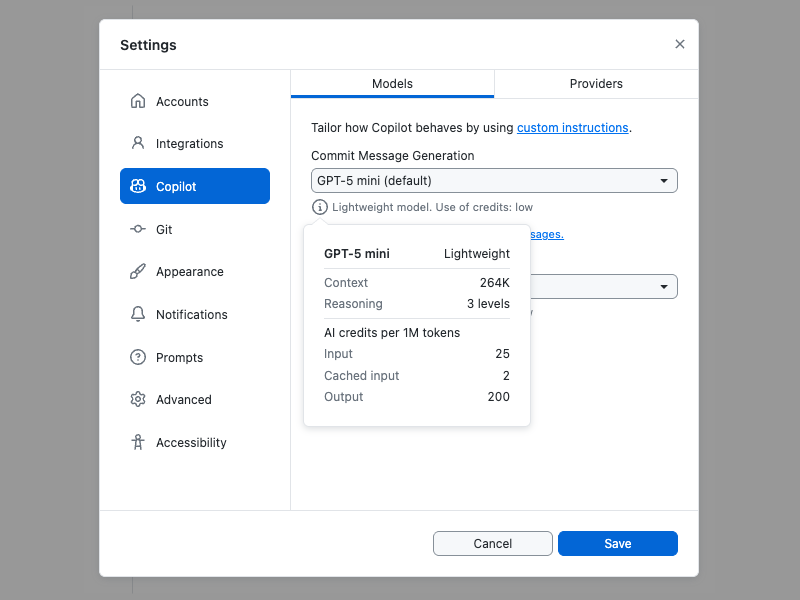Open the Accounts settings section
Viewport: 800px width, 600px height.
point(195,101)
